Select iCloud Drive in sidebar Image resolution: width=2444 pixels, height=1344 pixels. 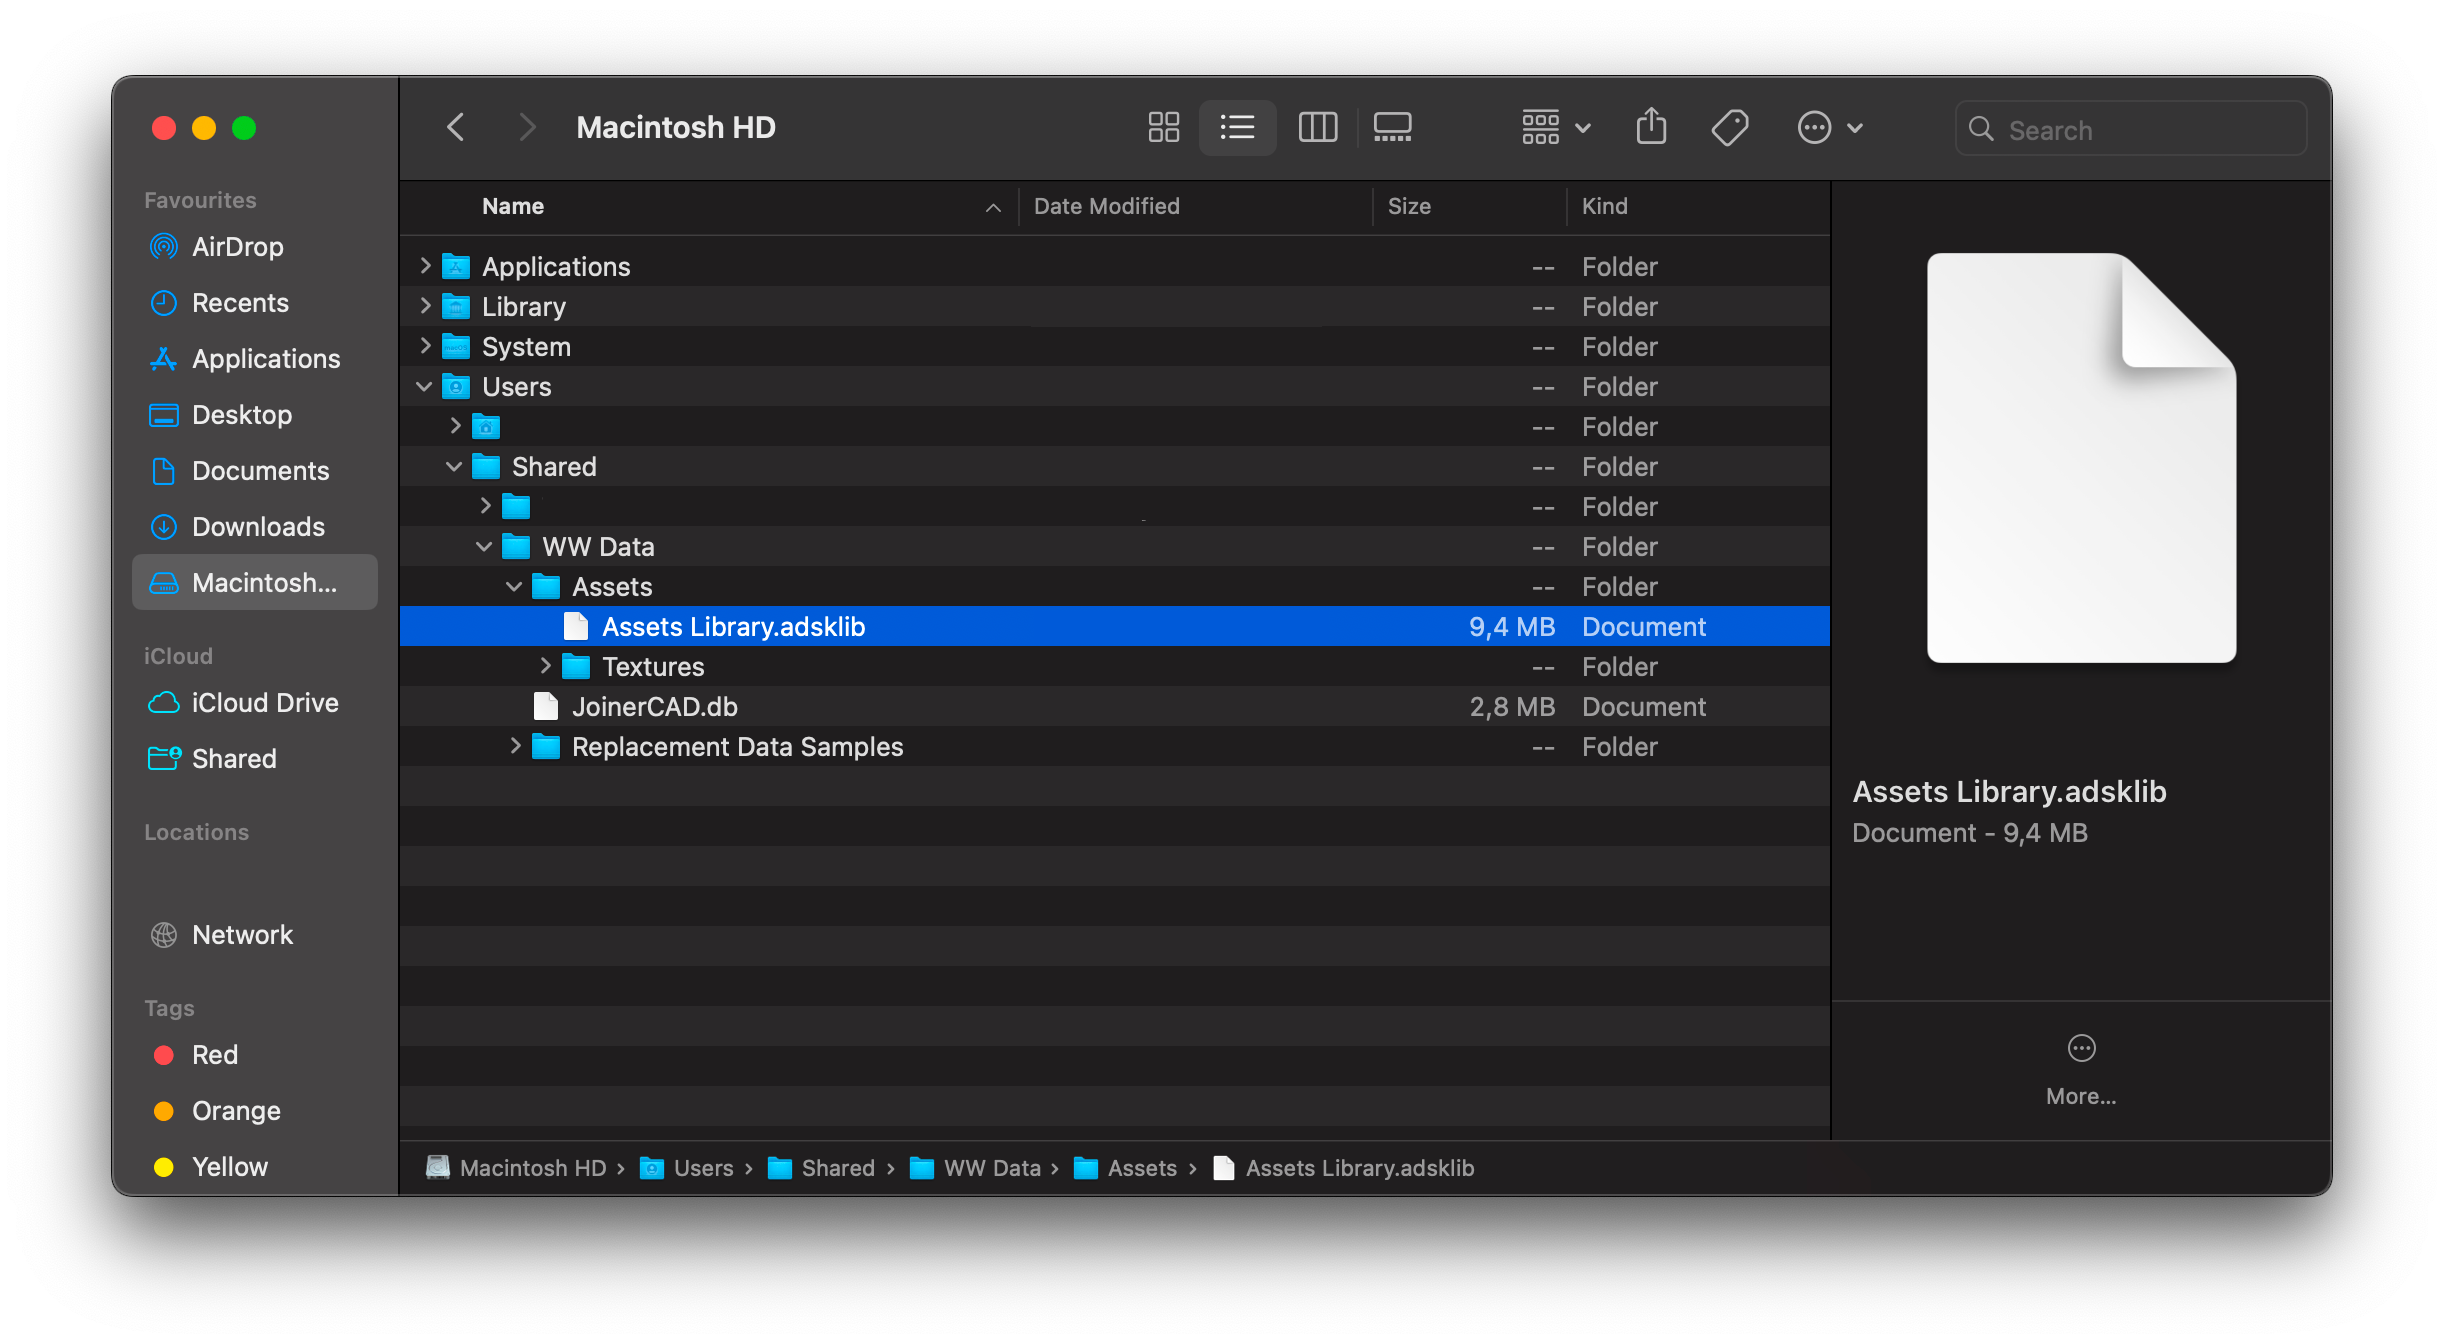click(264, 703)
